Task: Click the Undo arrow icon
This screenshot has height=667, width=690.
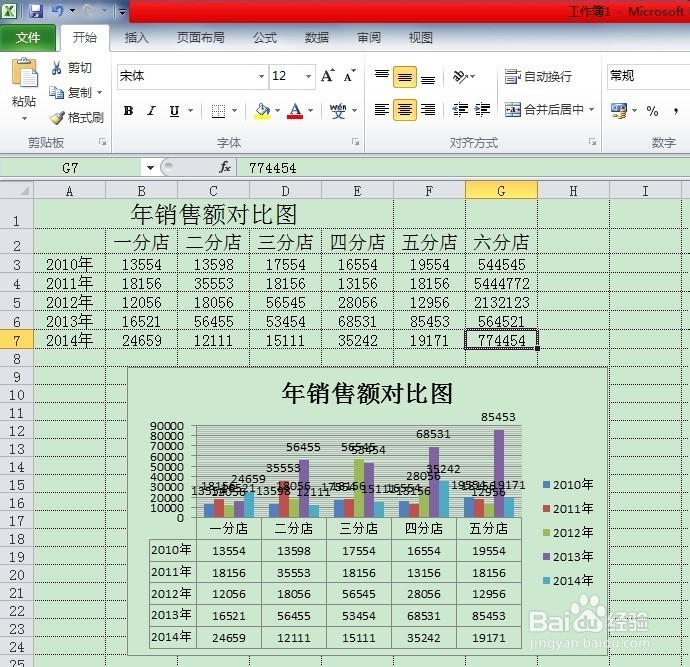Action: point(58,11)
